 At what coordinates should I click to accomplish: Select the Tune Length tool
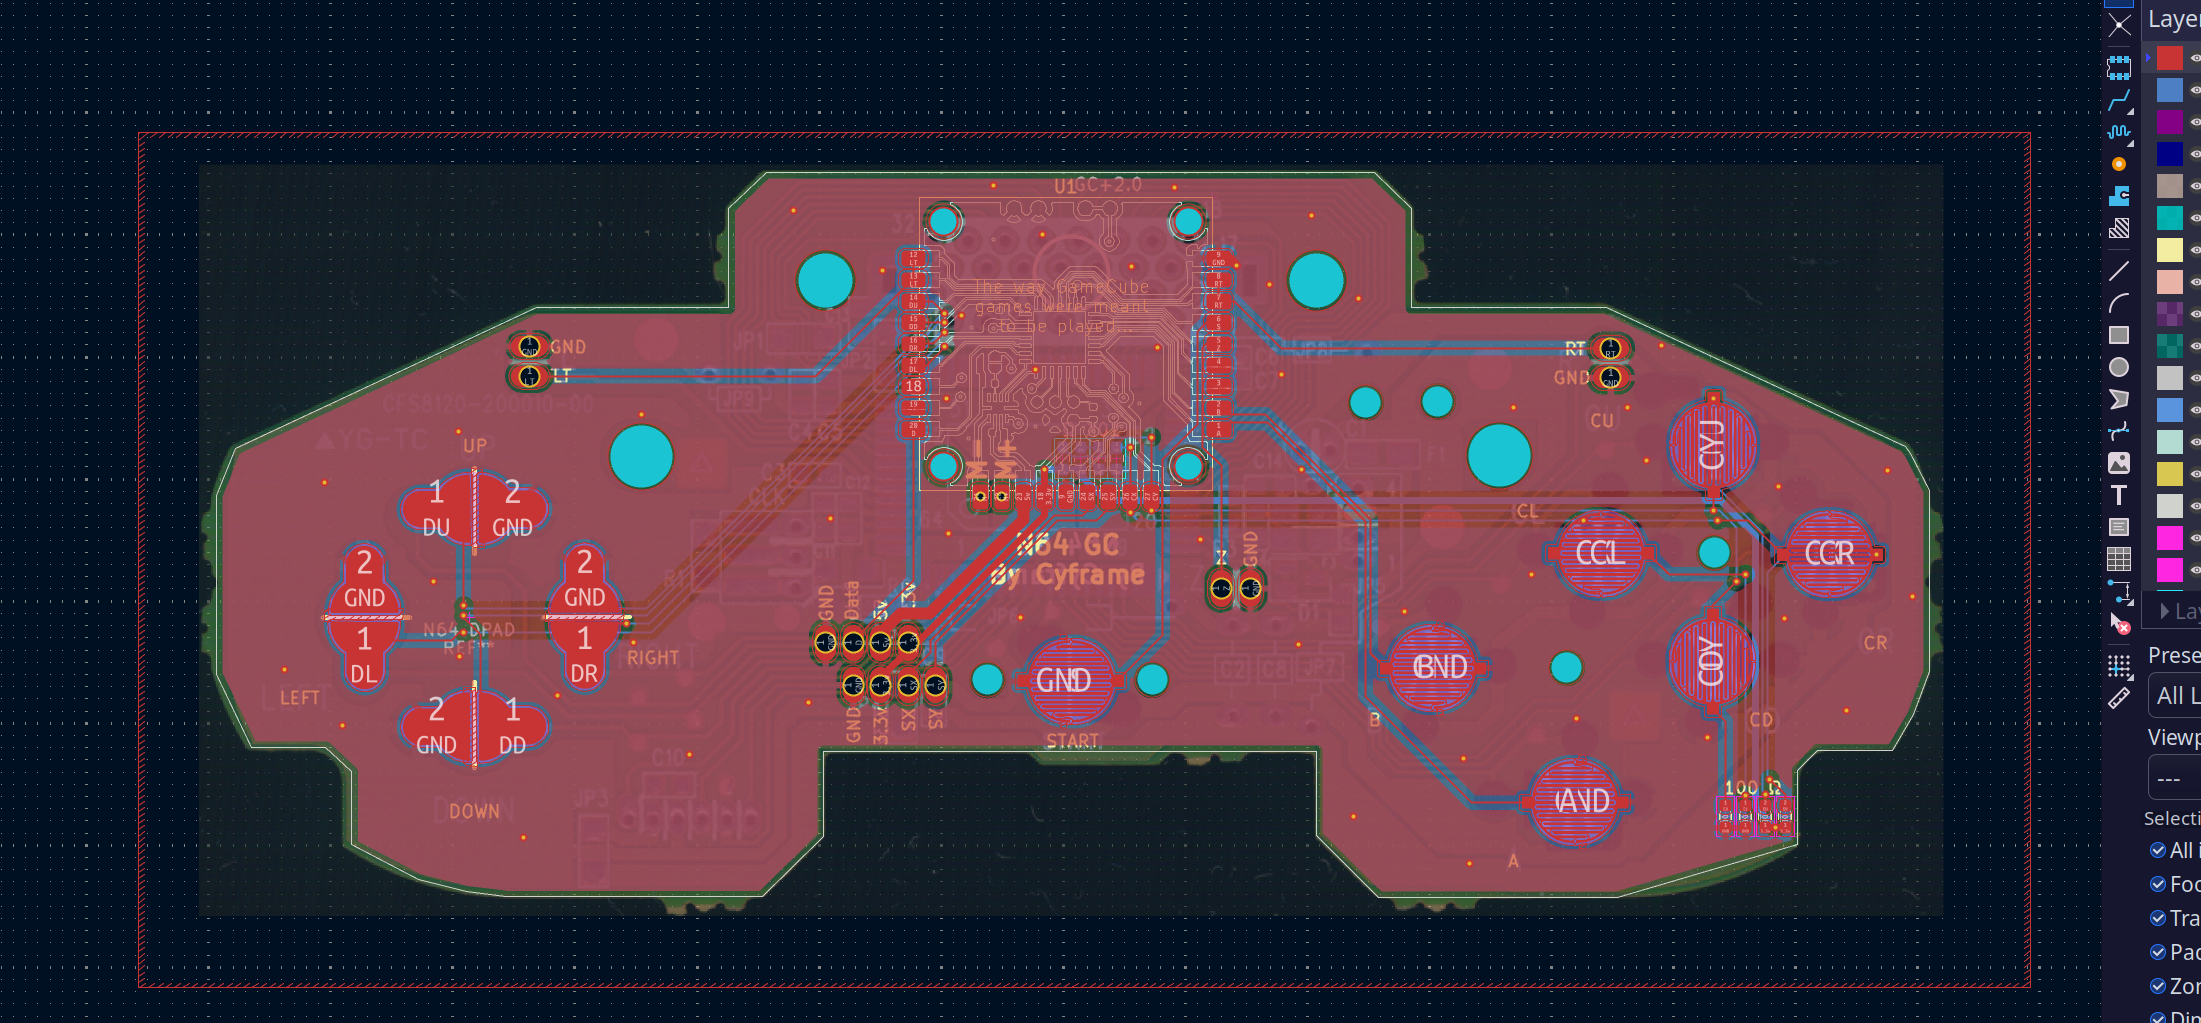tap(2119, 132)
